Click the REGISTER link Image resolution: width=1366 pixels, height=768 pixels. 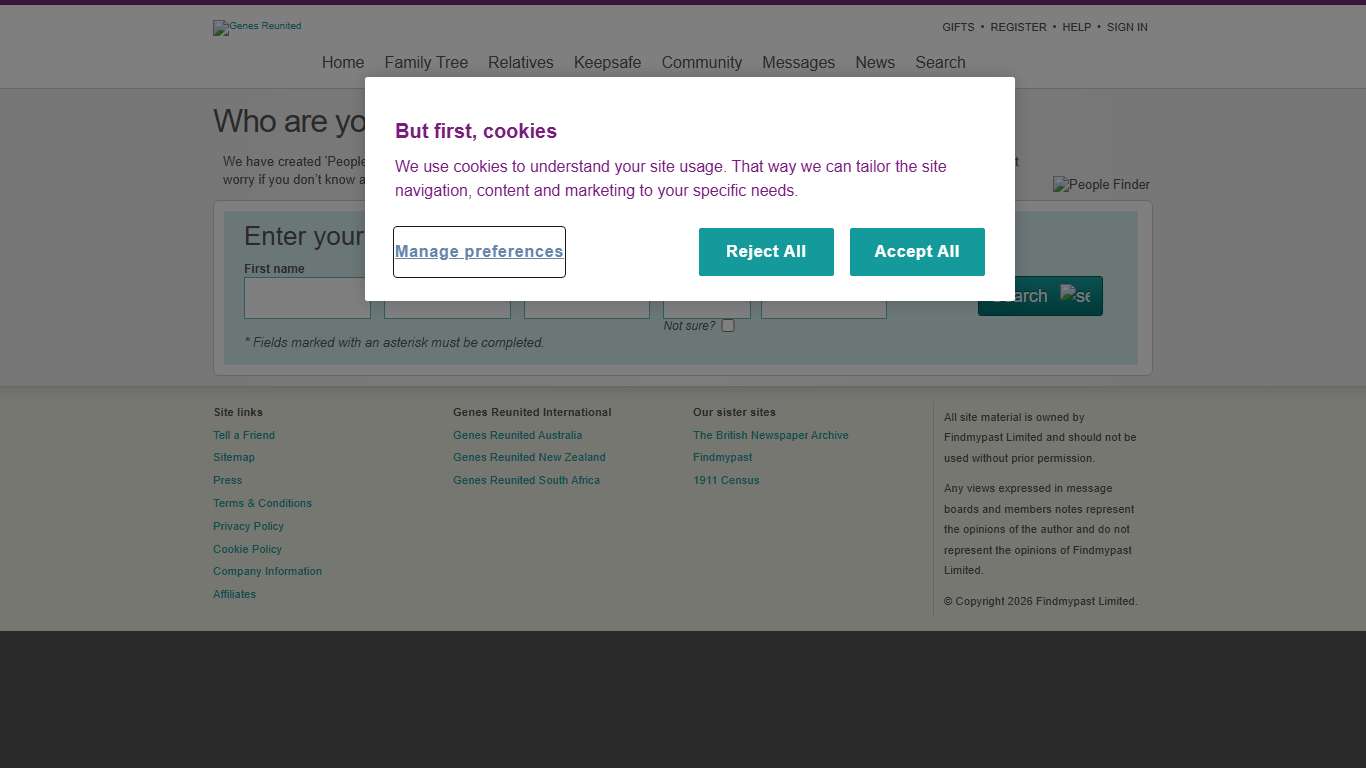(1018, 27)
